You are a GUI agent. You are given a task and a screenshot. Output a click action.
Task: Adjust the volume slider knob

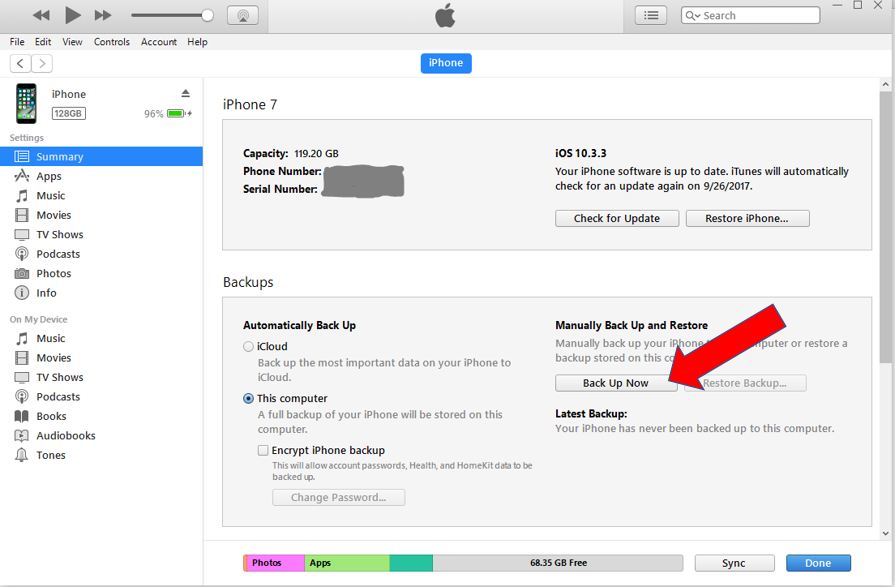pos(208,15)
